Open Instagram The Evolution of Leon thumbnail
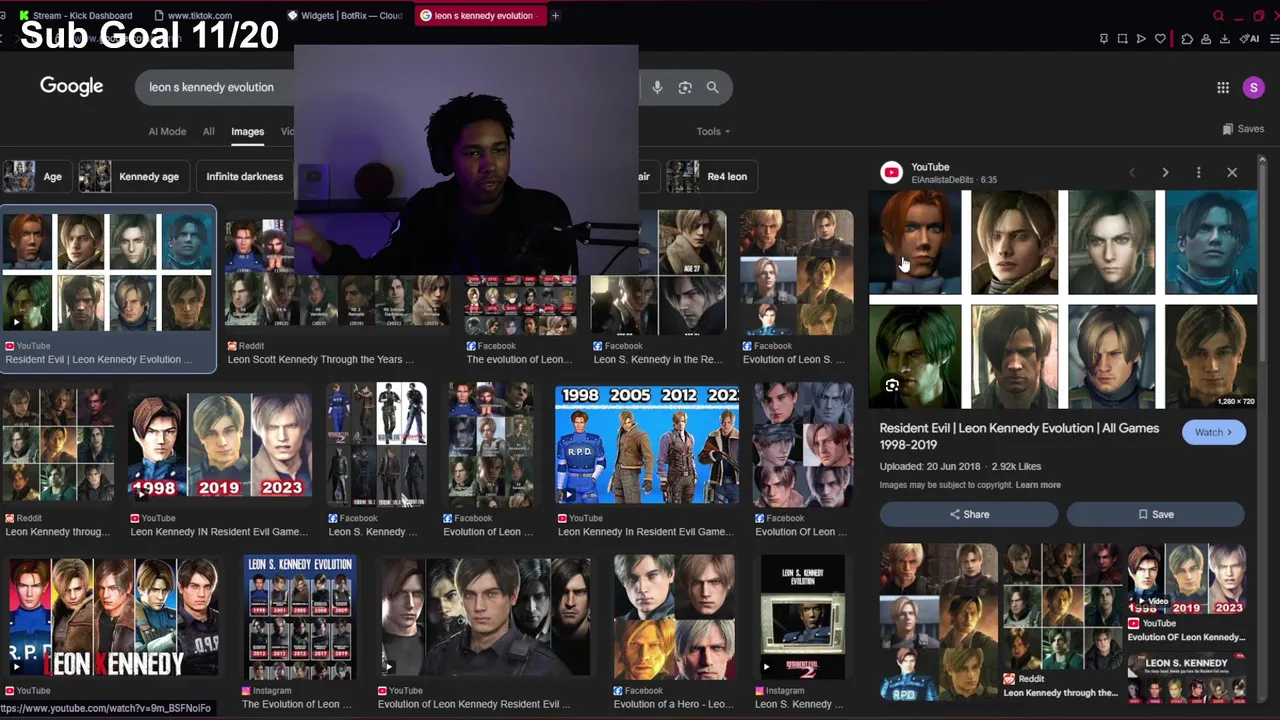1280x720 pixels. click(x=300, y=617)
